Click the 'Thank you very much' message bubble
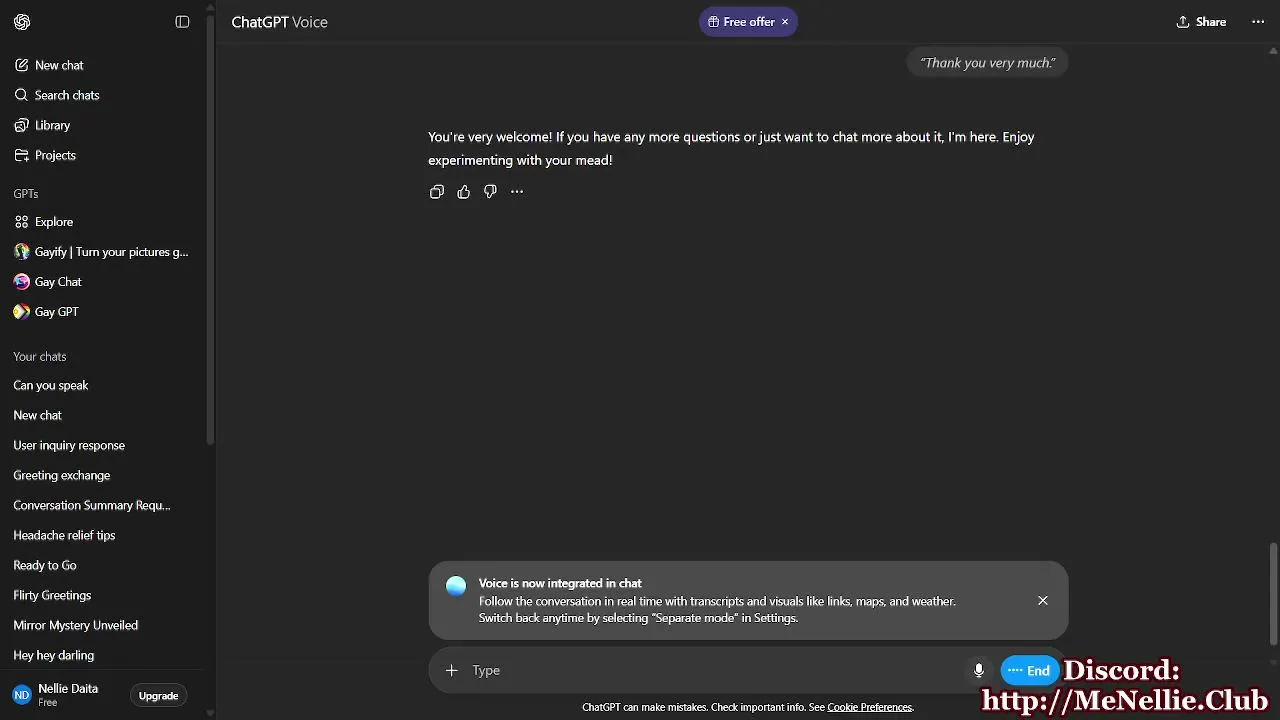Image resolution: width=1280 pixels, height=720 pixels. pyautogui.click(x=987, y=63)
